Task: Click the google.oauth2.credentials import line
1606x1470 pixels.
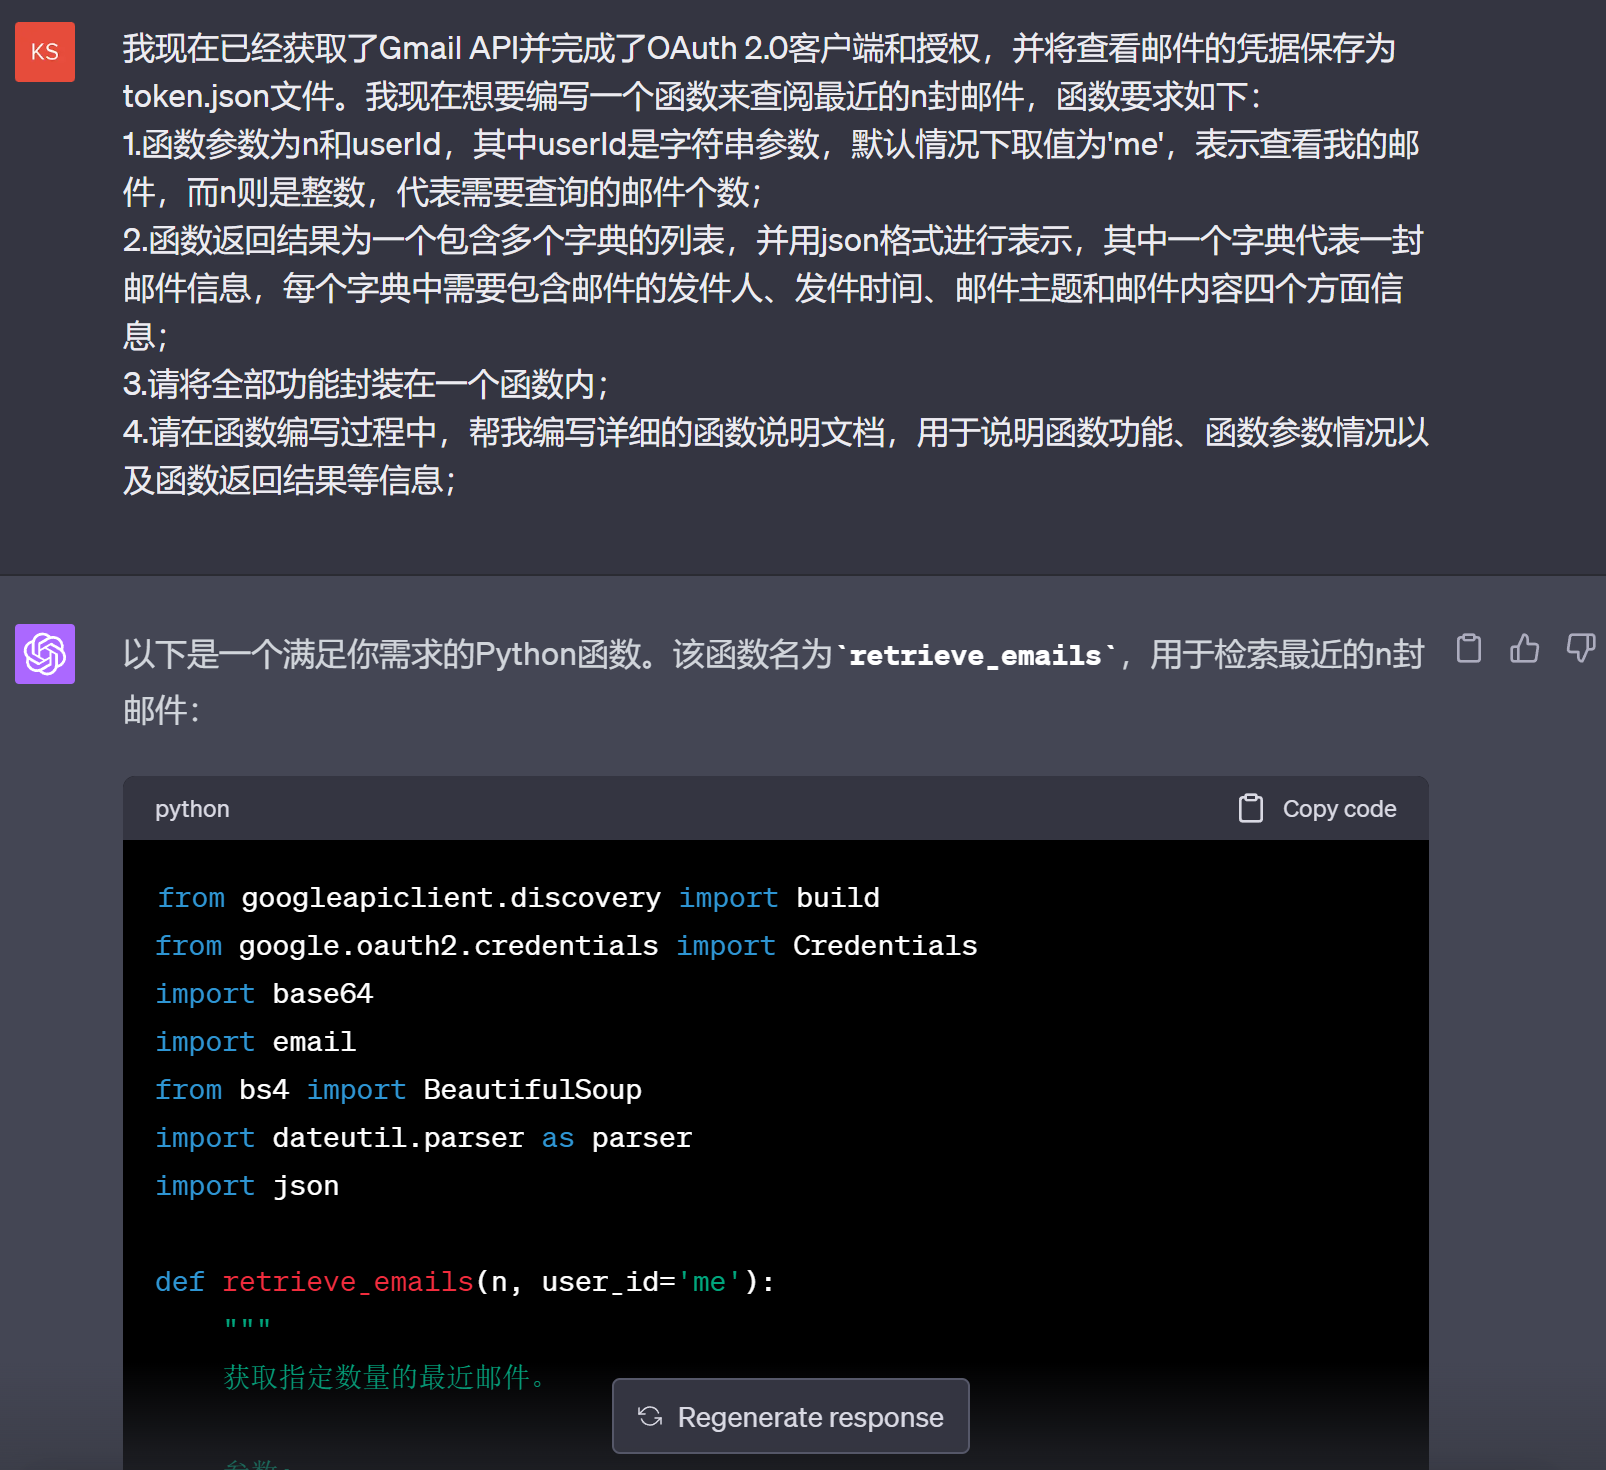Action: [x=567, y=946]
